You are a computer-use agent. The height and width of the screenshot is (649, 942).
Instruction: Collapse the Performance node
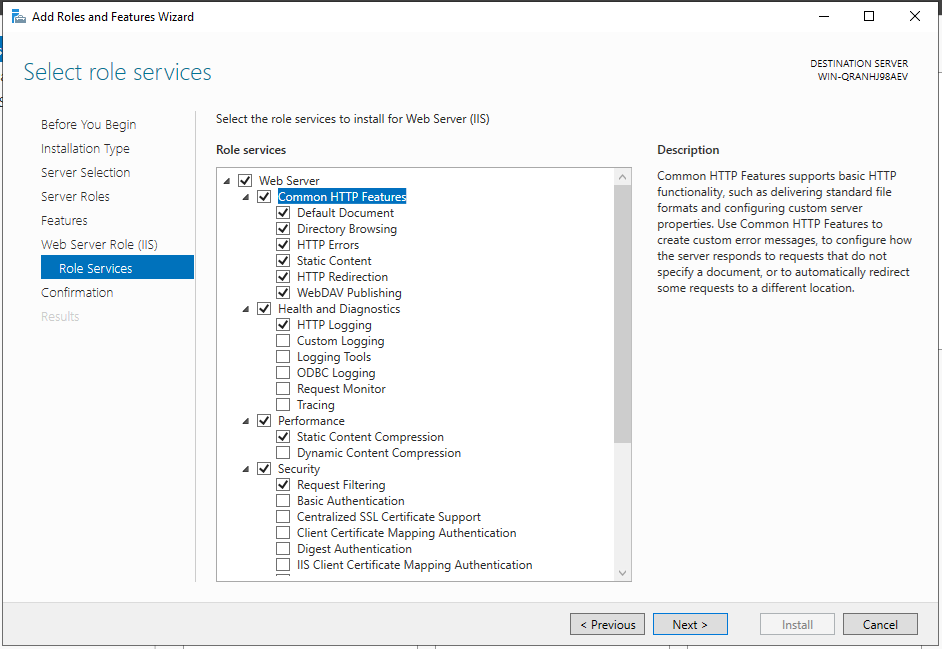pos(245,421)
